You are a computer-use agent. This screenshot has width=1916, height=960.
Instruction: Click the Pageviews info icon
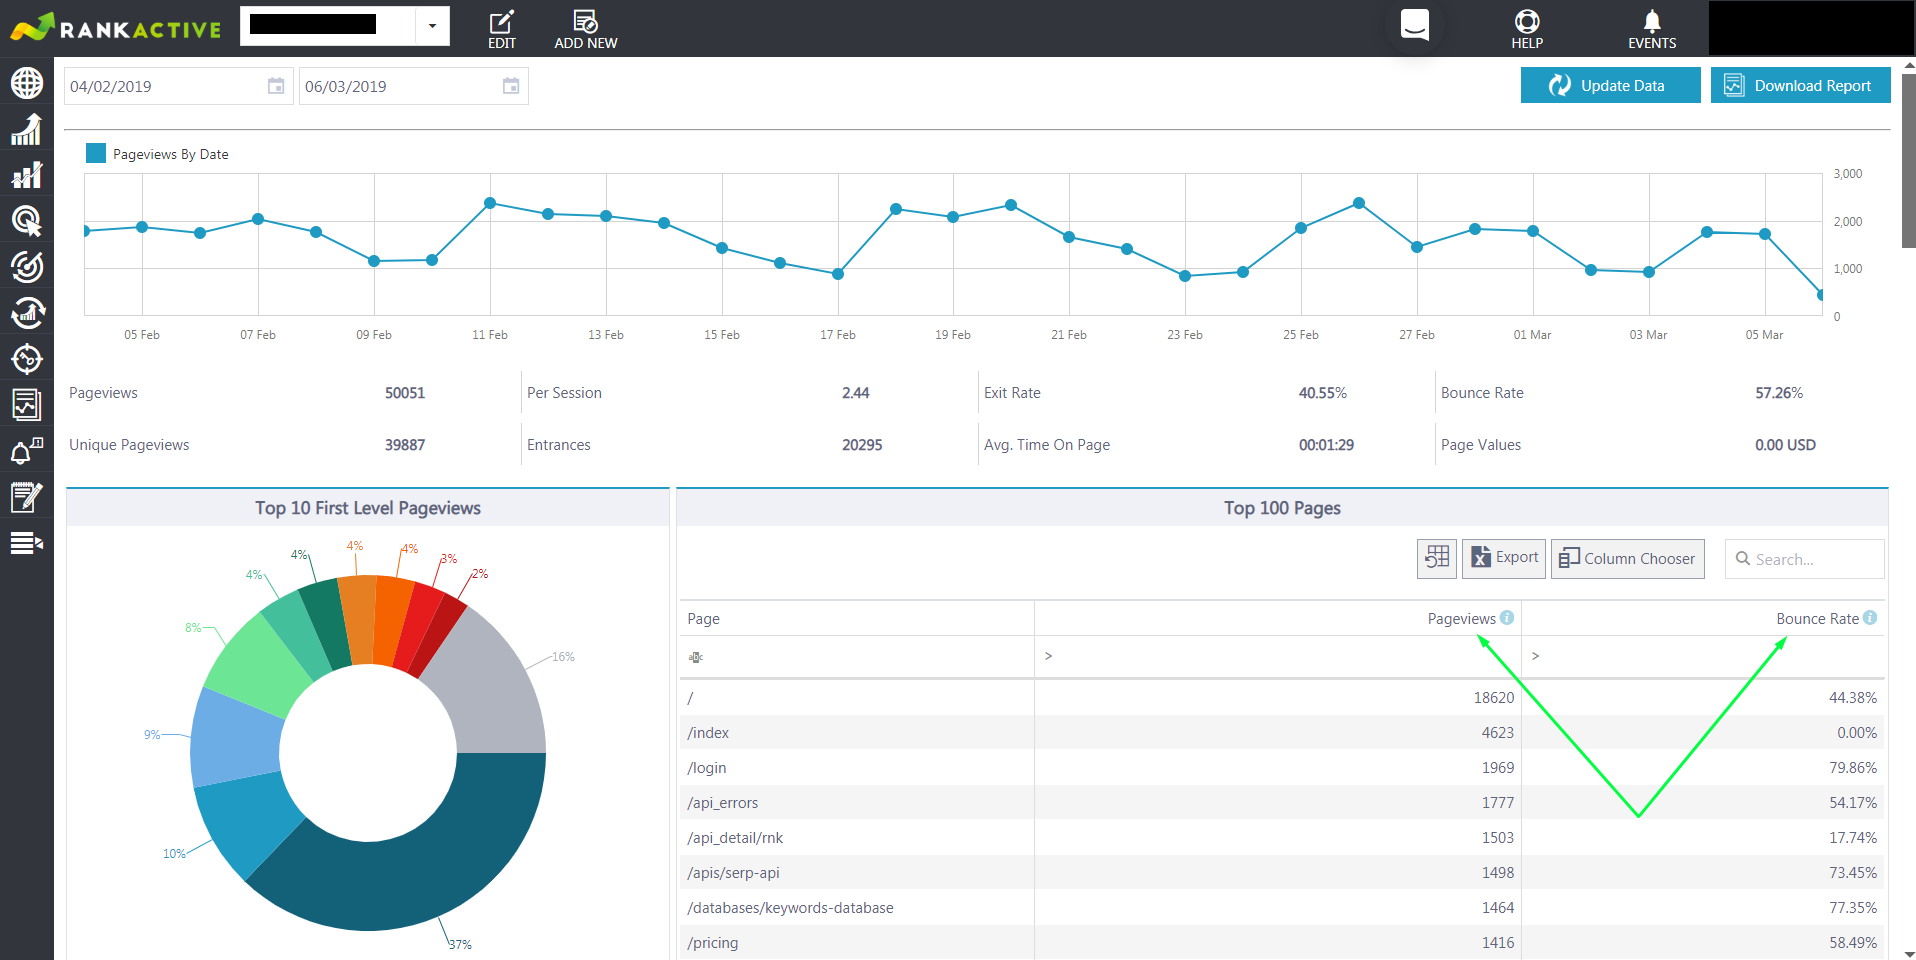(1507, 618)
